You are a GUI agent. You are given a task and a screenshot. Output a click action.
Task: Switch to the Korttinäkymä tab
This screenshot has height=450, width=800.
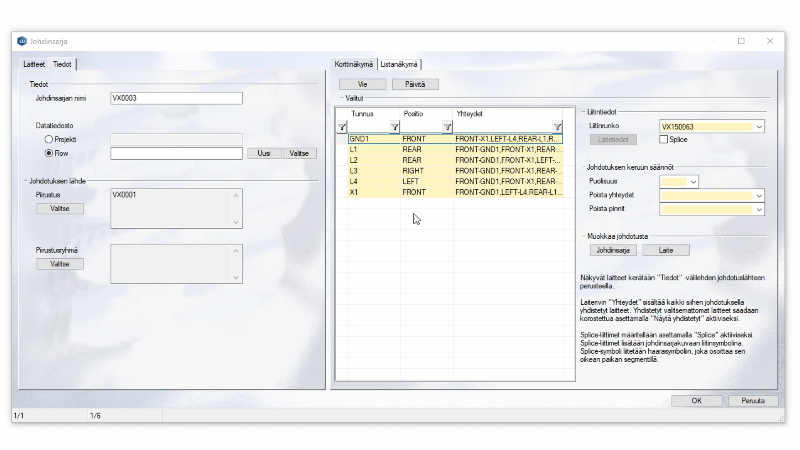(x=354, y=64)
